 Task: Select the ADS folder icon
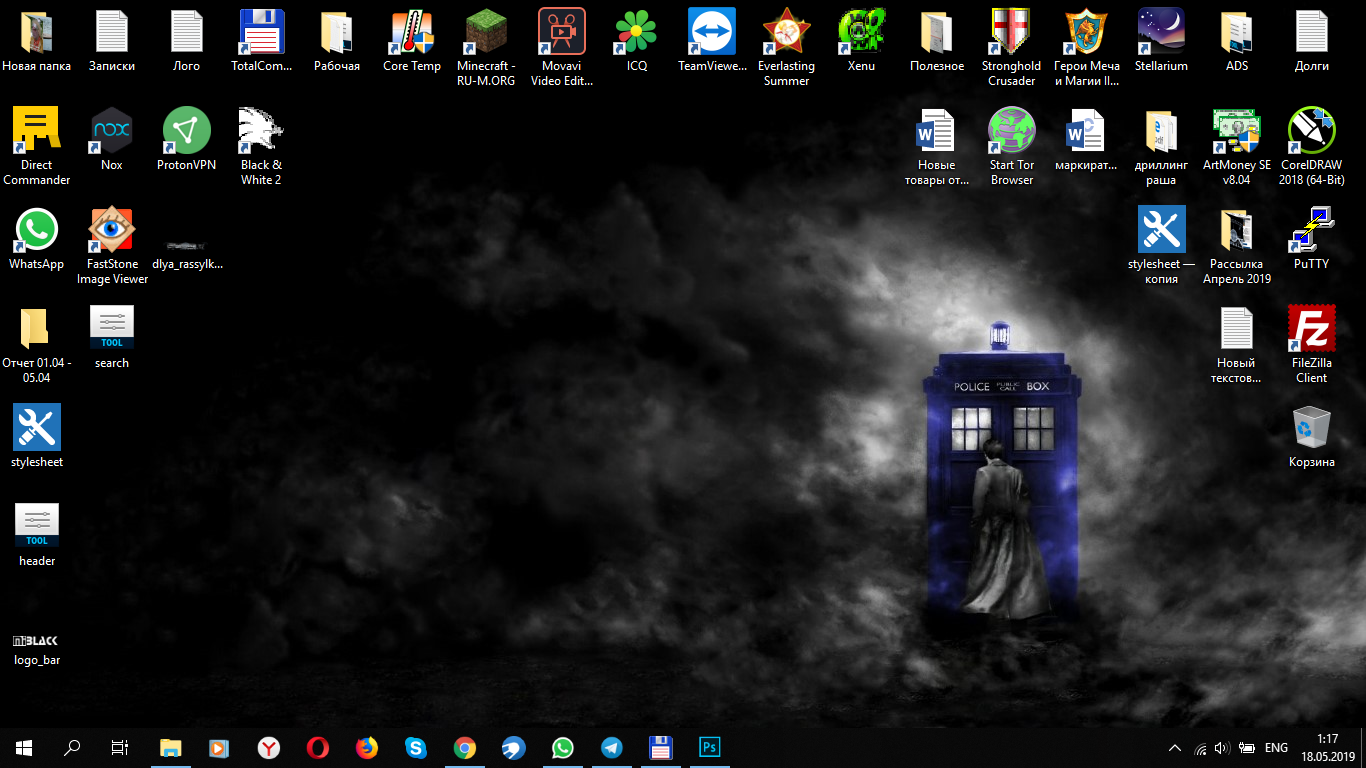coord(1237,32)
